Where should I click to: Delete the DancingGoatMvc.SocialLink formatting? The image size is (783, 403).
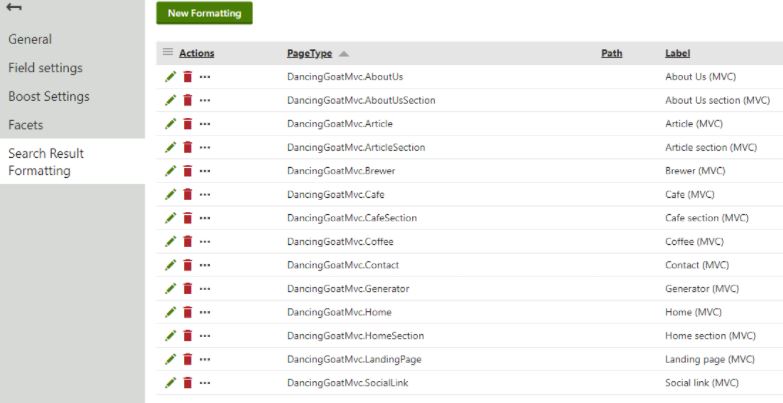coord(188,383)
